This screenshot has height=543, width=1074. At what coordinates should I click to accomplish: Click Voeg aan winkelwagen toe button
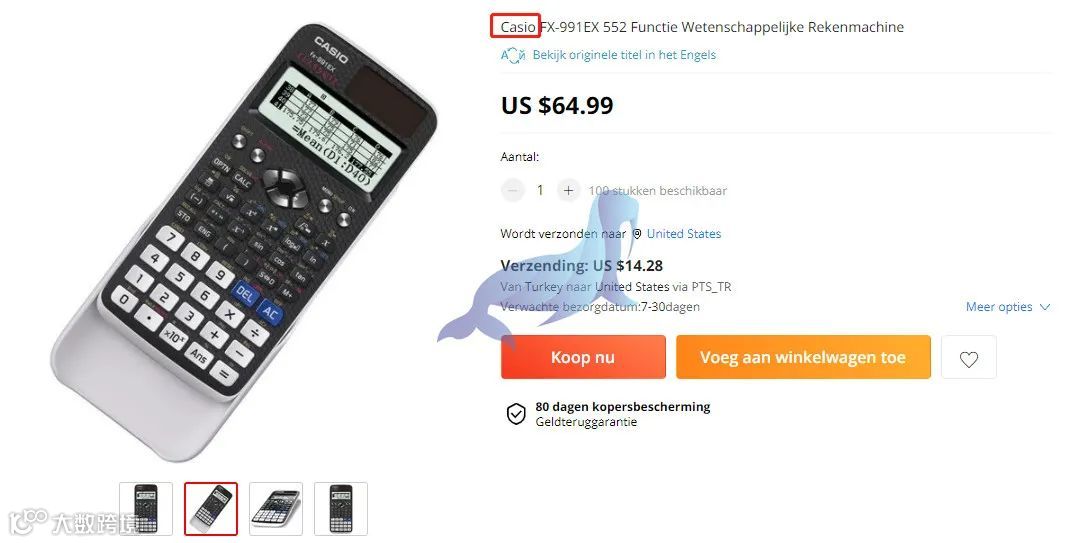tap(803, 357)
